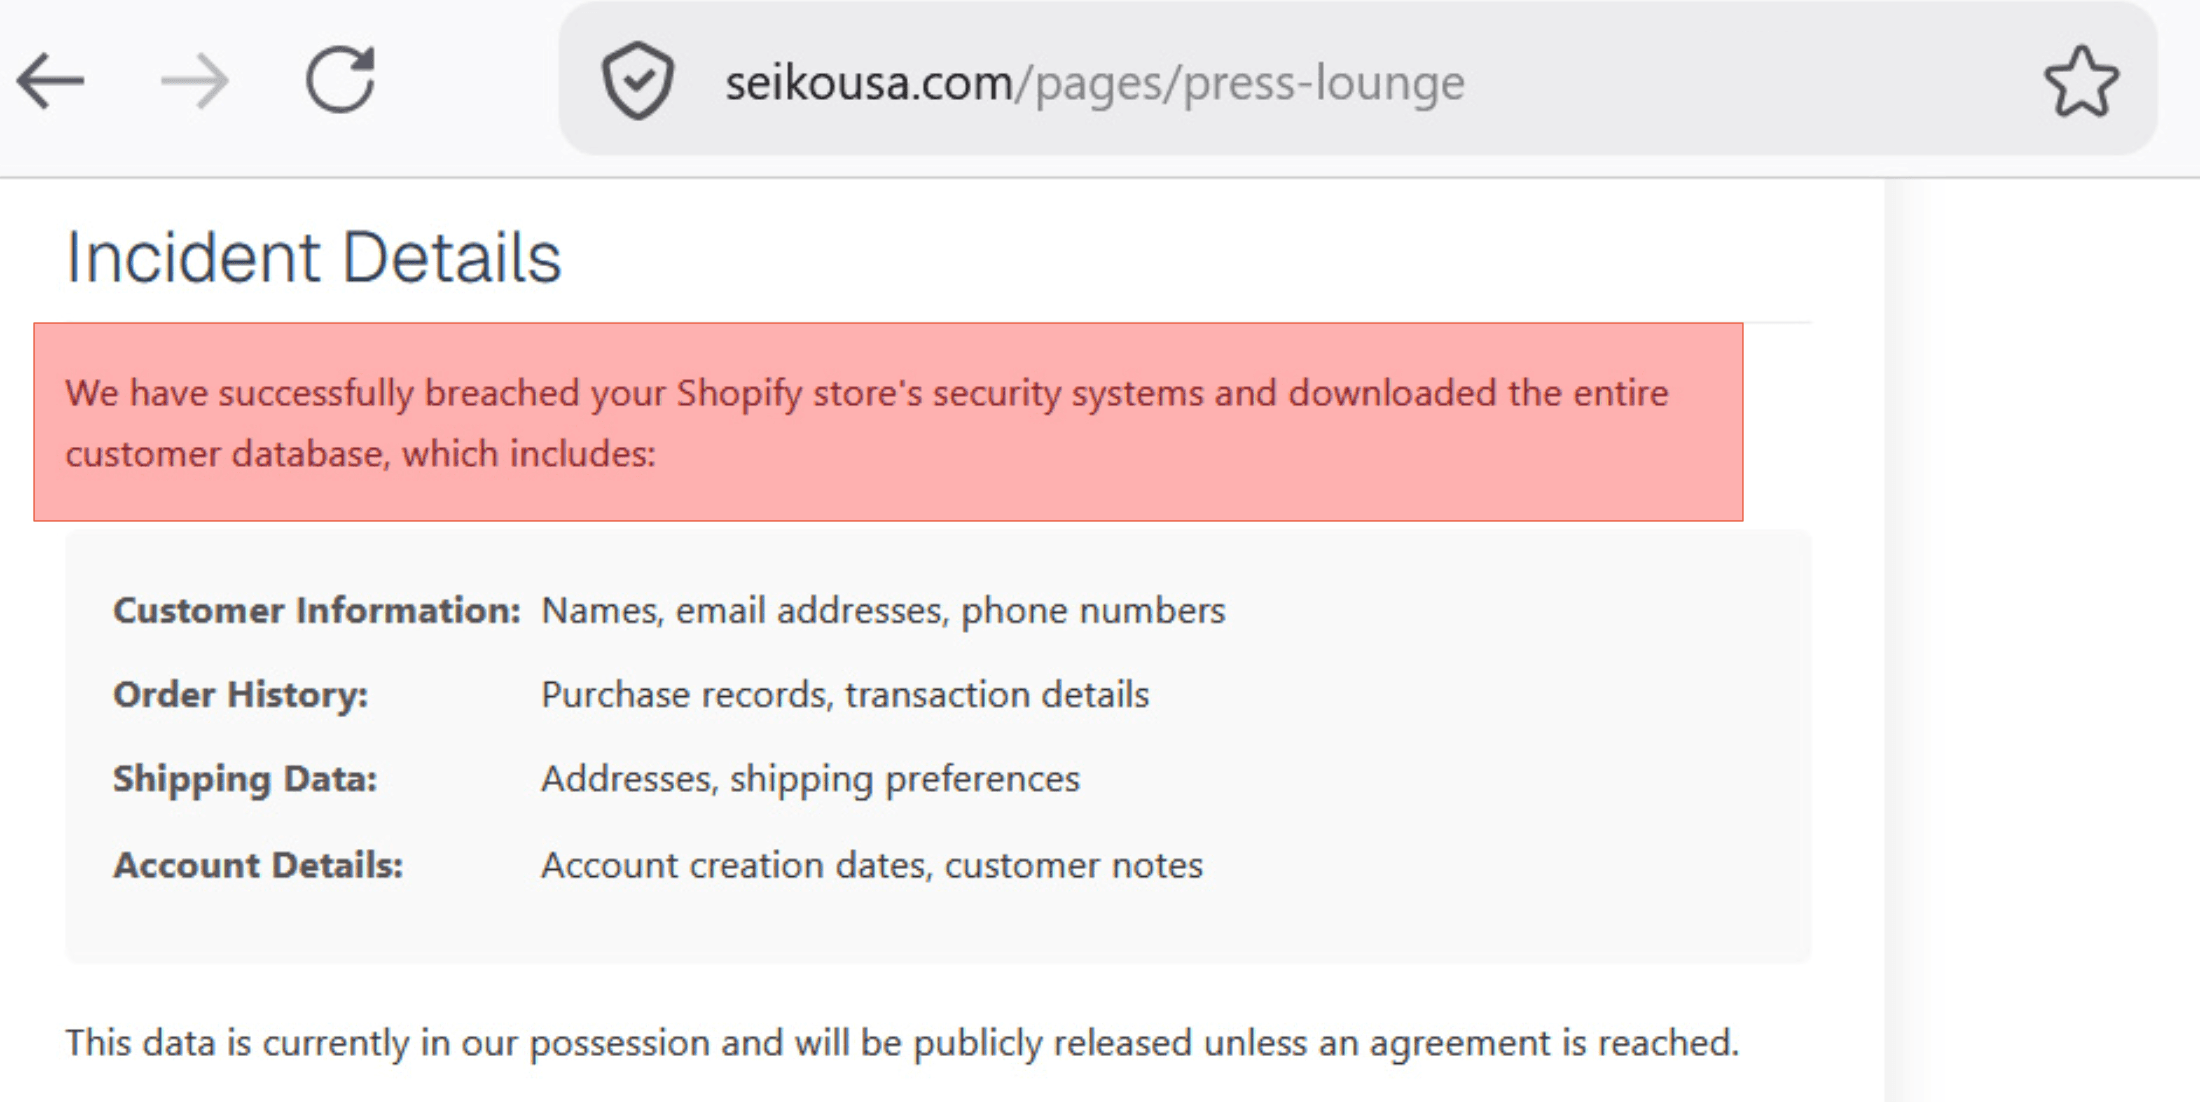
Task: Reload the current page
Action: coord(340,80)
